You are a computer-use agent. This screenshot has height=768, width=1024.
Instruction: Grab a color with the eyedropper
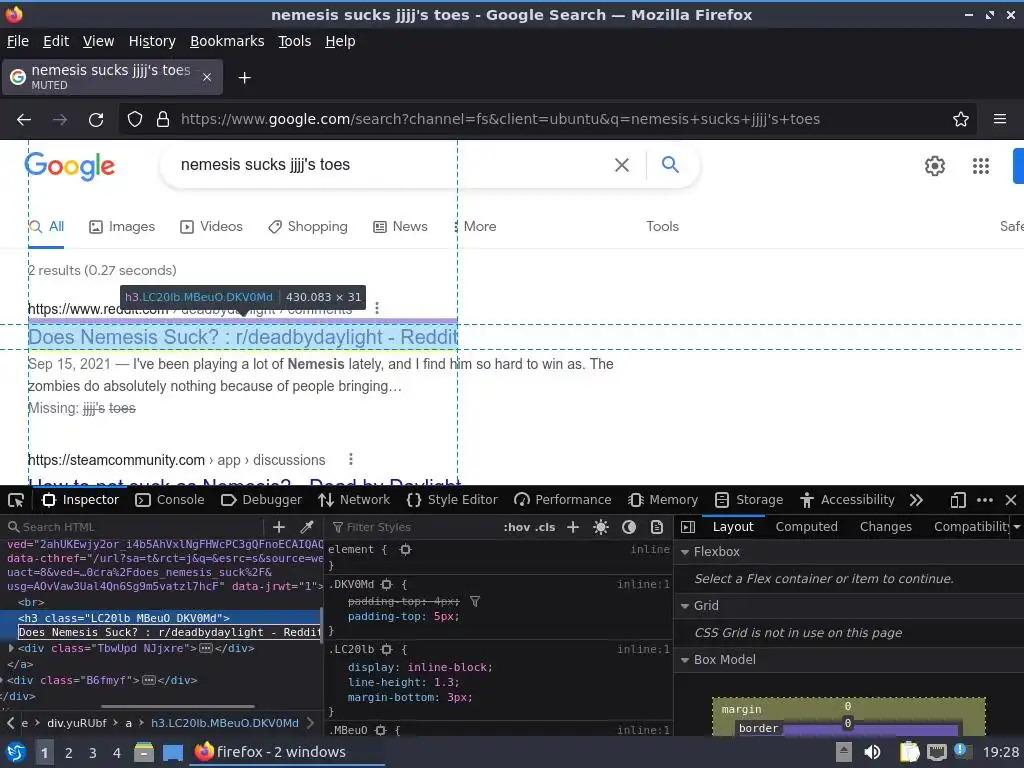306,527
